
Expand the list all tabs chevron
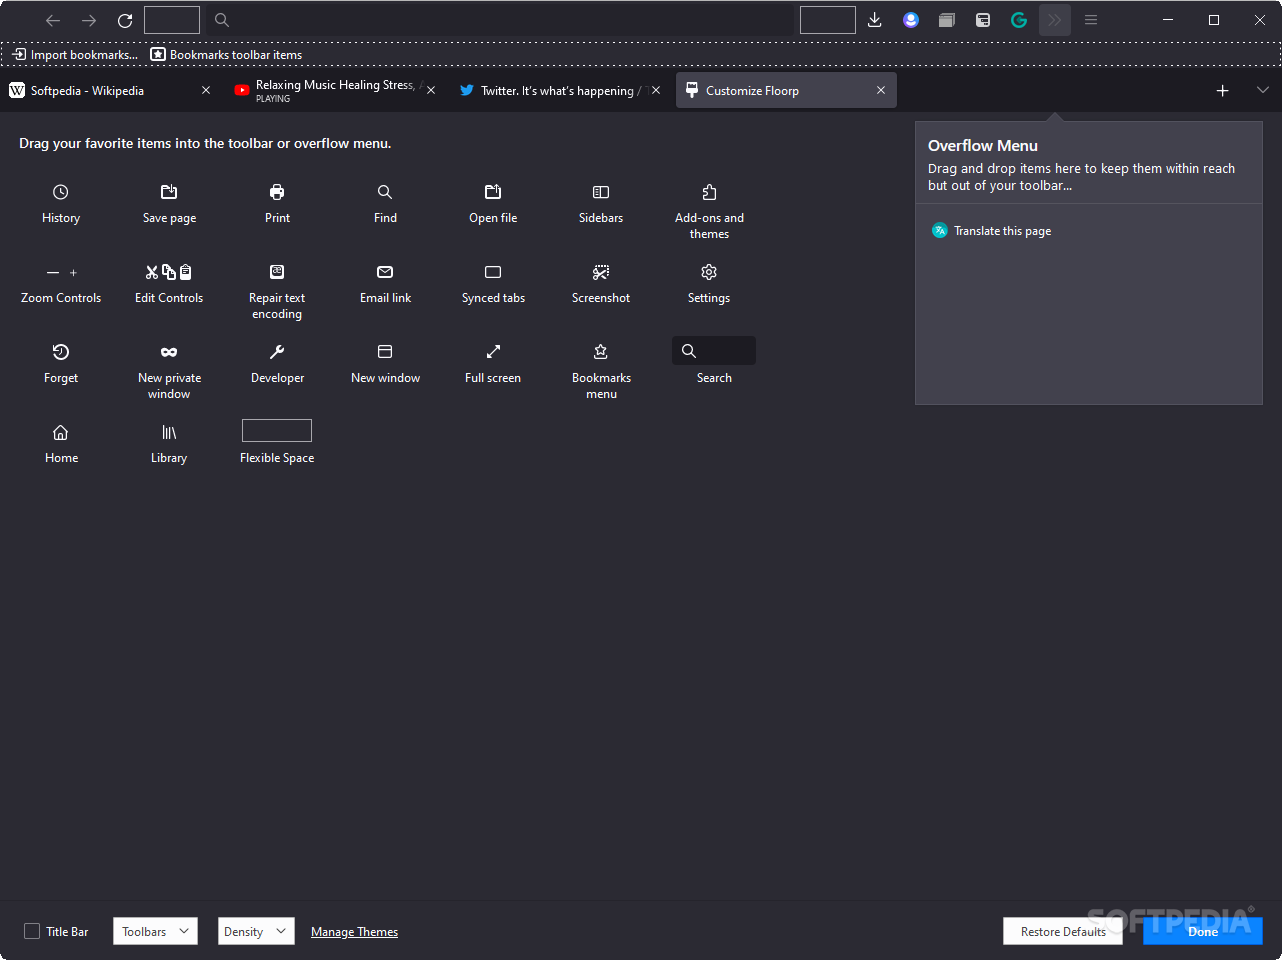pos(1262,90)
